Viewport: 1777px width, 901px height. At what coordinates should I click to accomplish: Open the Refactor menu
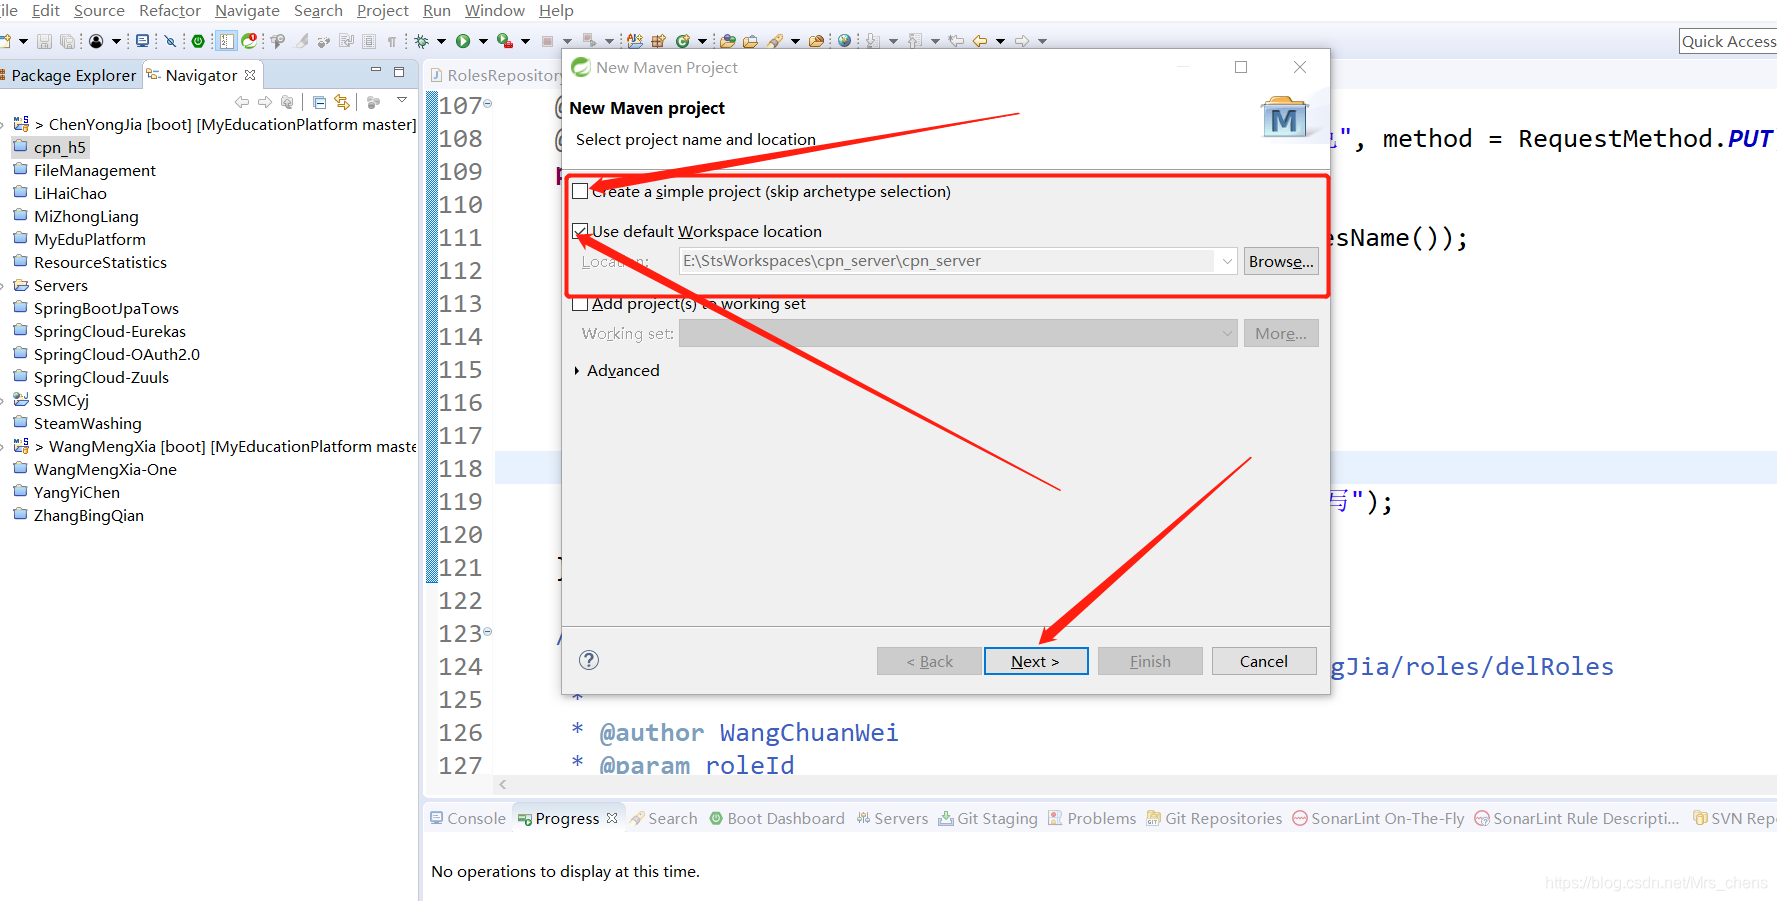pyautogui.click(x=170, y=10)
